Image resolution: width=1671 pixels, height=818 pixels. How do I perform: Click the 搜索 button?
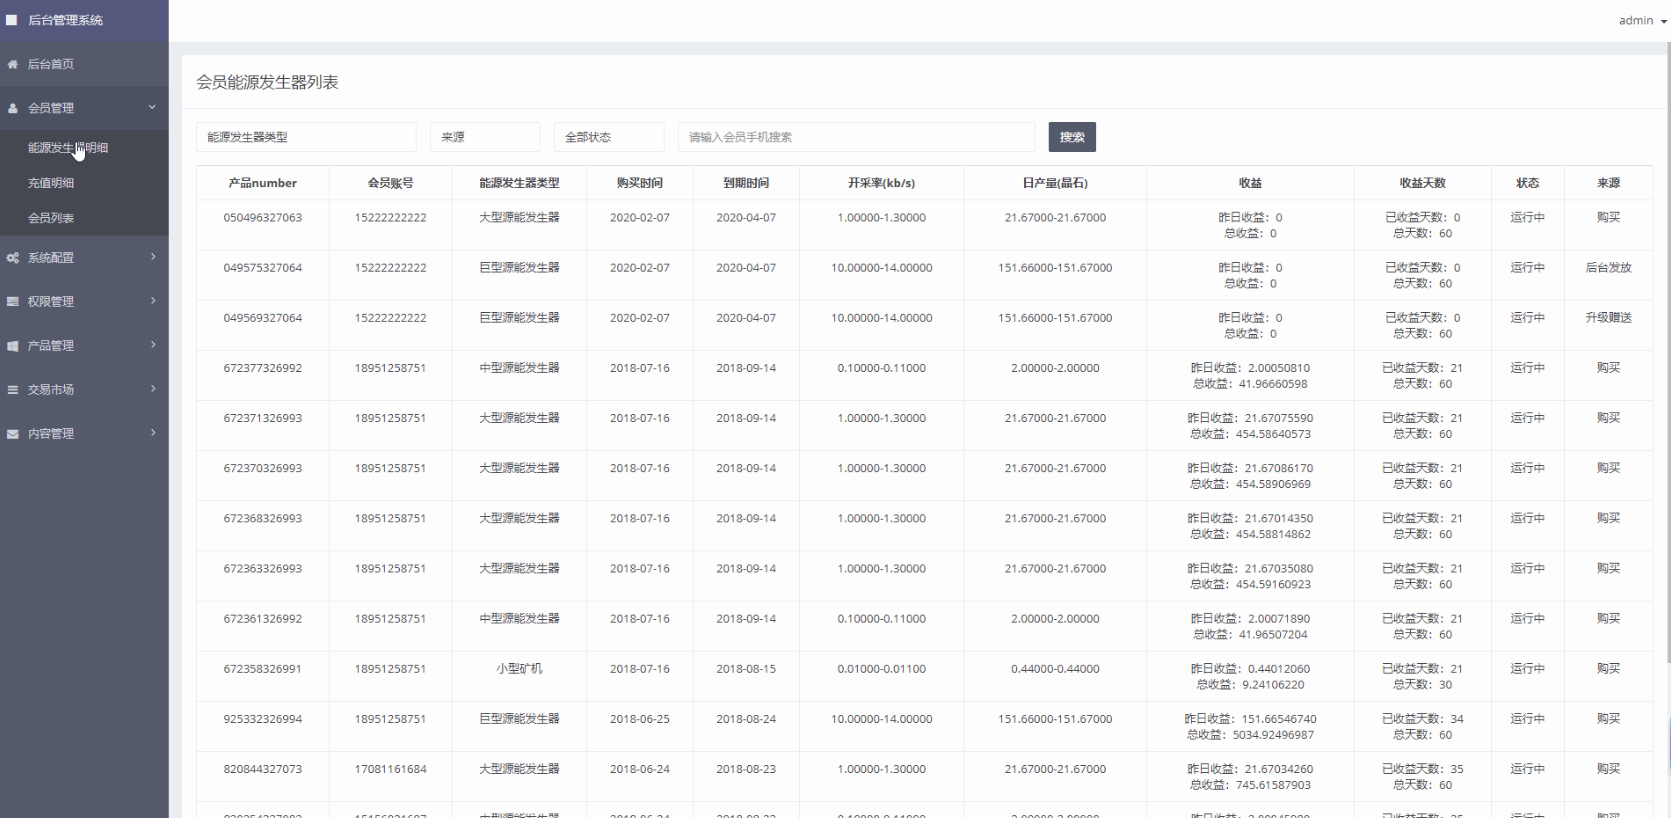pos(1072,137)
